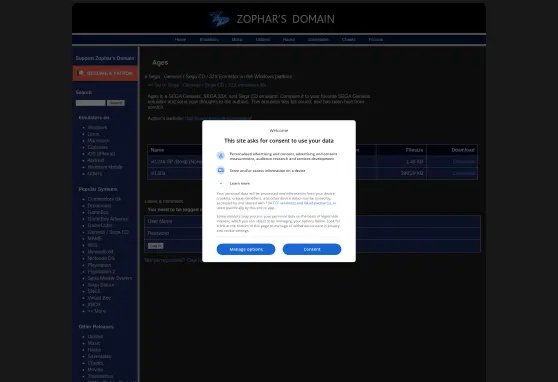Image resolution: width=558 pixels, height=382 pixels.
Task: Open the XBOX system link
Action: tap(94, 304)
